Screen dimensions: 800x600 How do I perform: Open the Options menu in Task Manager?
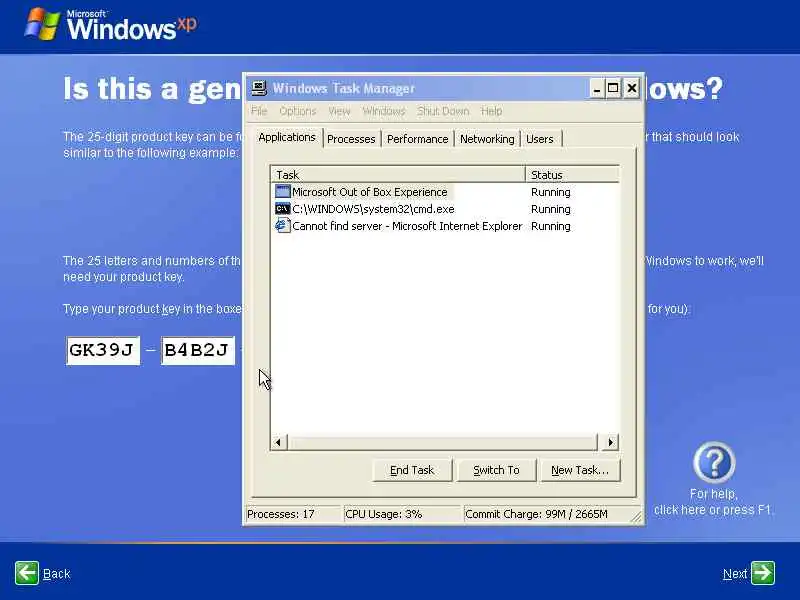[297, 111]
